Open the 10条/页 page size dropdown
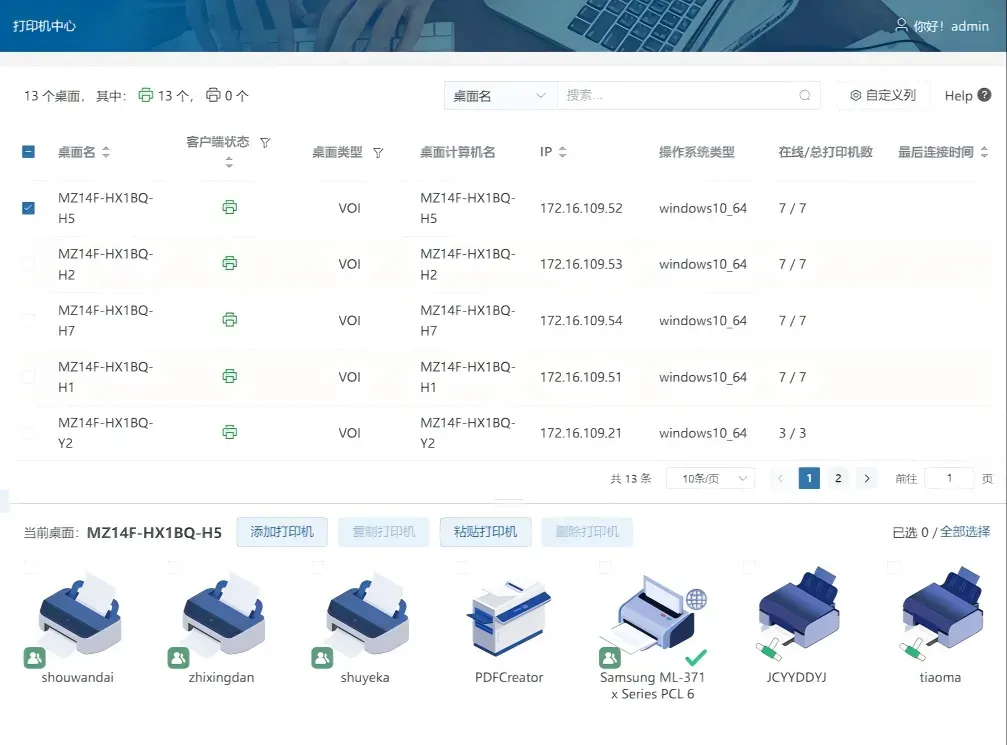The height and width of the screenshot is (745, 1007). pos(710,479)
